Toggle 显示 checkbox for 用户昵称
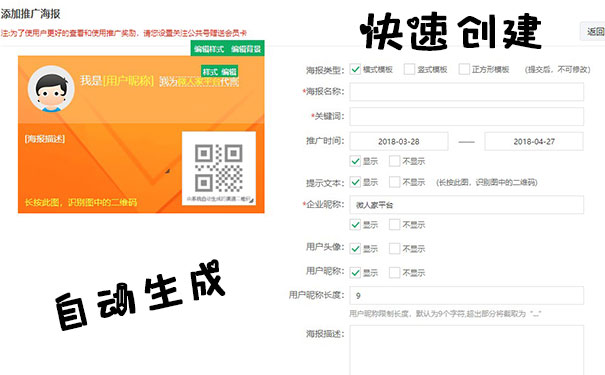Screen dimensions: 605x375 [x=355, y=273]
